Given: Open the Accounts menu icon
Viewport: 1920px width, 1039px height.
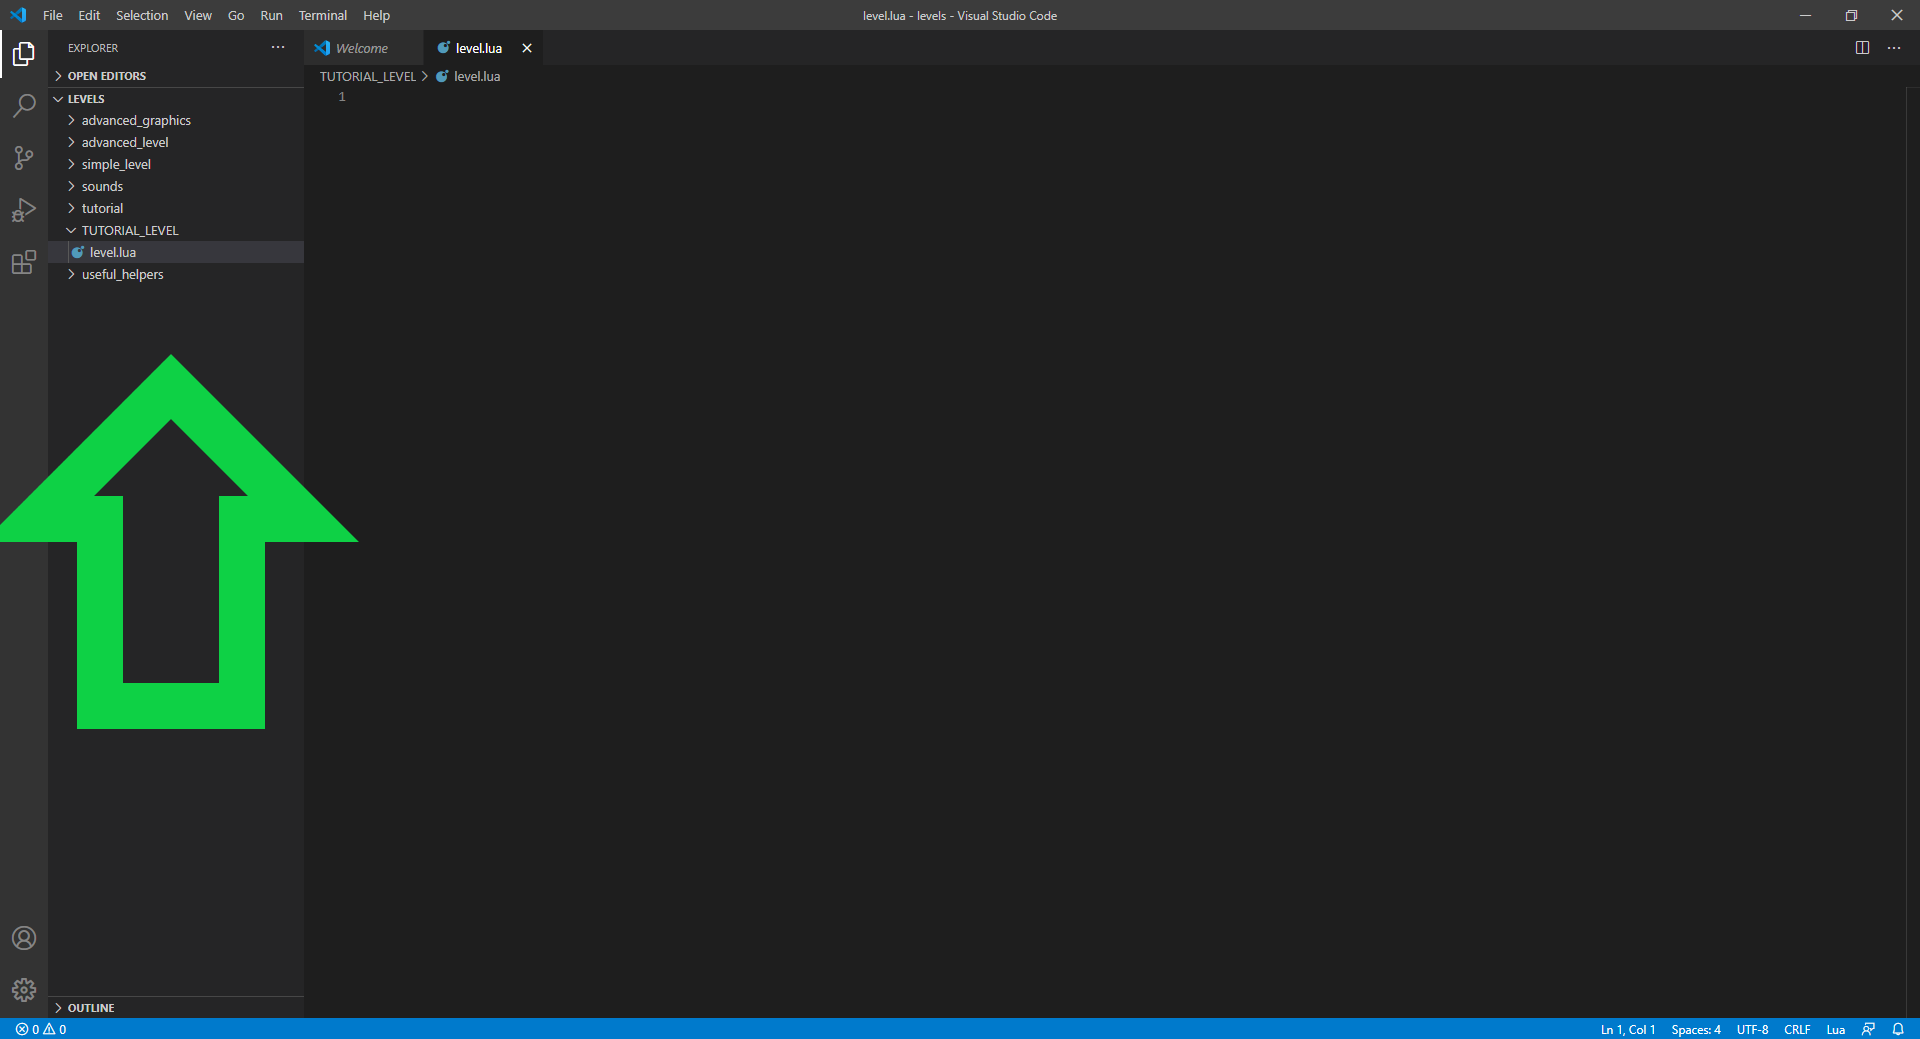Looking at the screenshot, I should pyautogui.click(x=24, y=938).
